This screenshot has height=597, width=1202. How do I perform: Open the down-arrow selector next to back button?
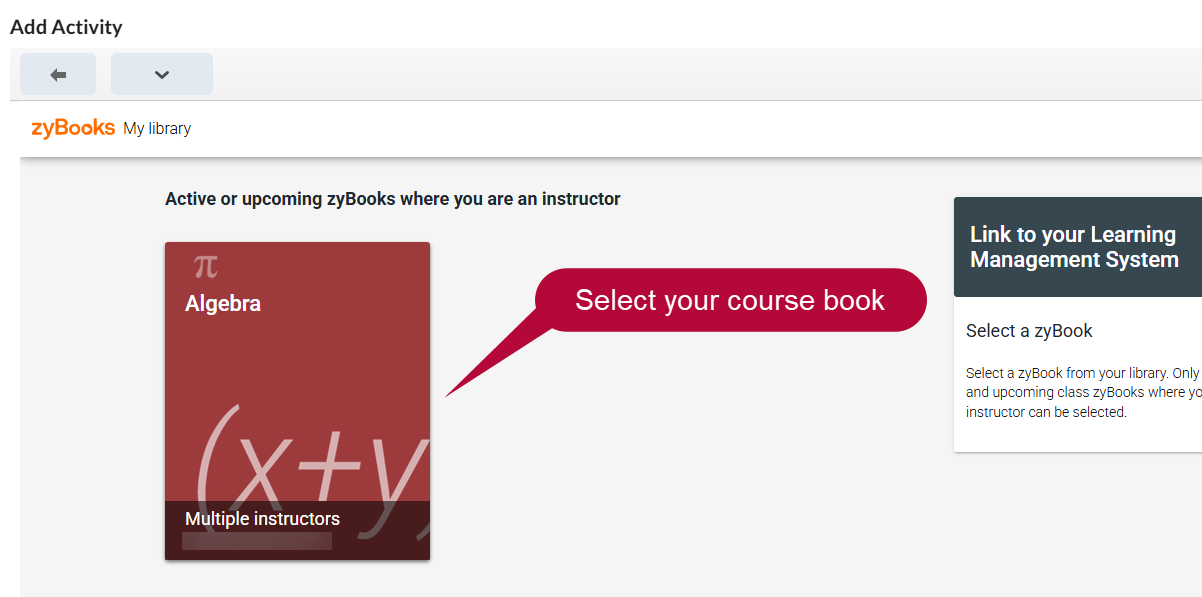click(161, 73)
